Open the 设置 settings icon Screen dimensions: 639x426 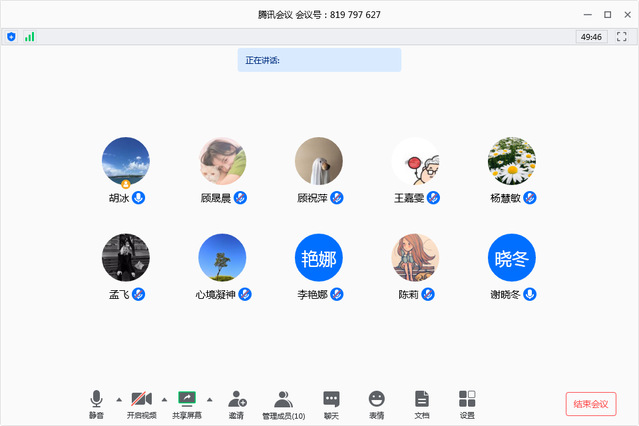click(x=467, y=399)
